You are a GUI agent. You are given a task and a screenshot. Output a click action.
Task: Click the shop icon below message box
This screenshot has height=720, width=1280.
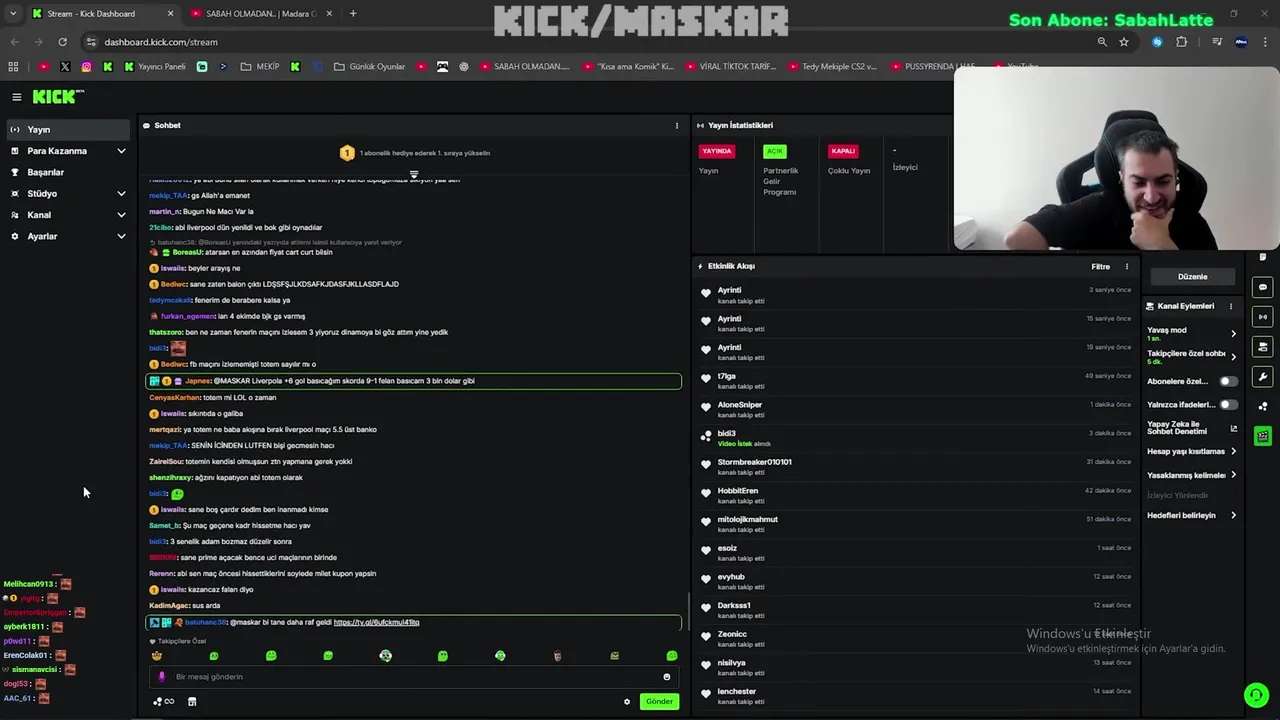pyautogui.click(x=192, y=702)
